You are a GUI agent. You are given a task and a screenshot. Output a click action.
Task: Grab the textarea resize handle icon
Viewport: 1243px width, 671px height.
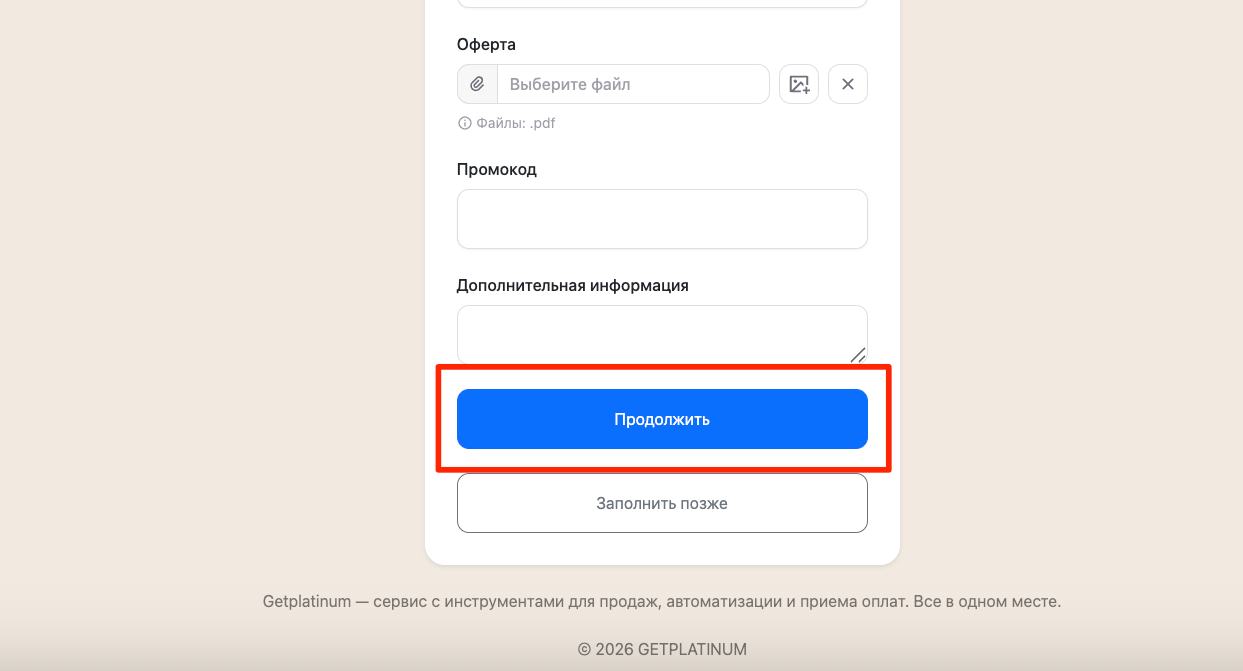pos(858,354)
